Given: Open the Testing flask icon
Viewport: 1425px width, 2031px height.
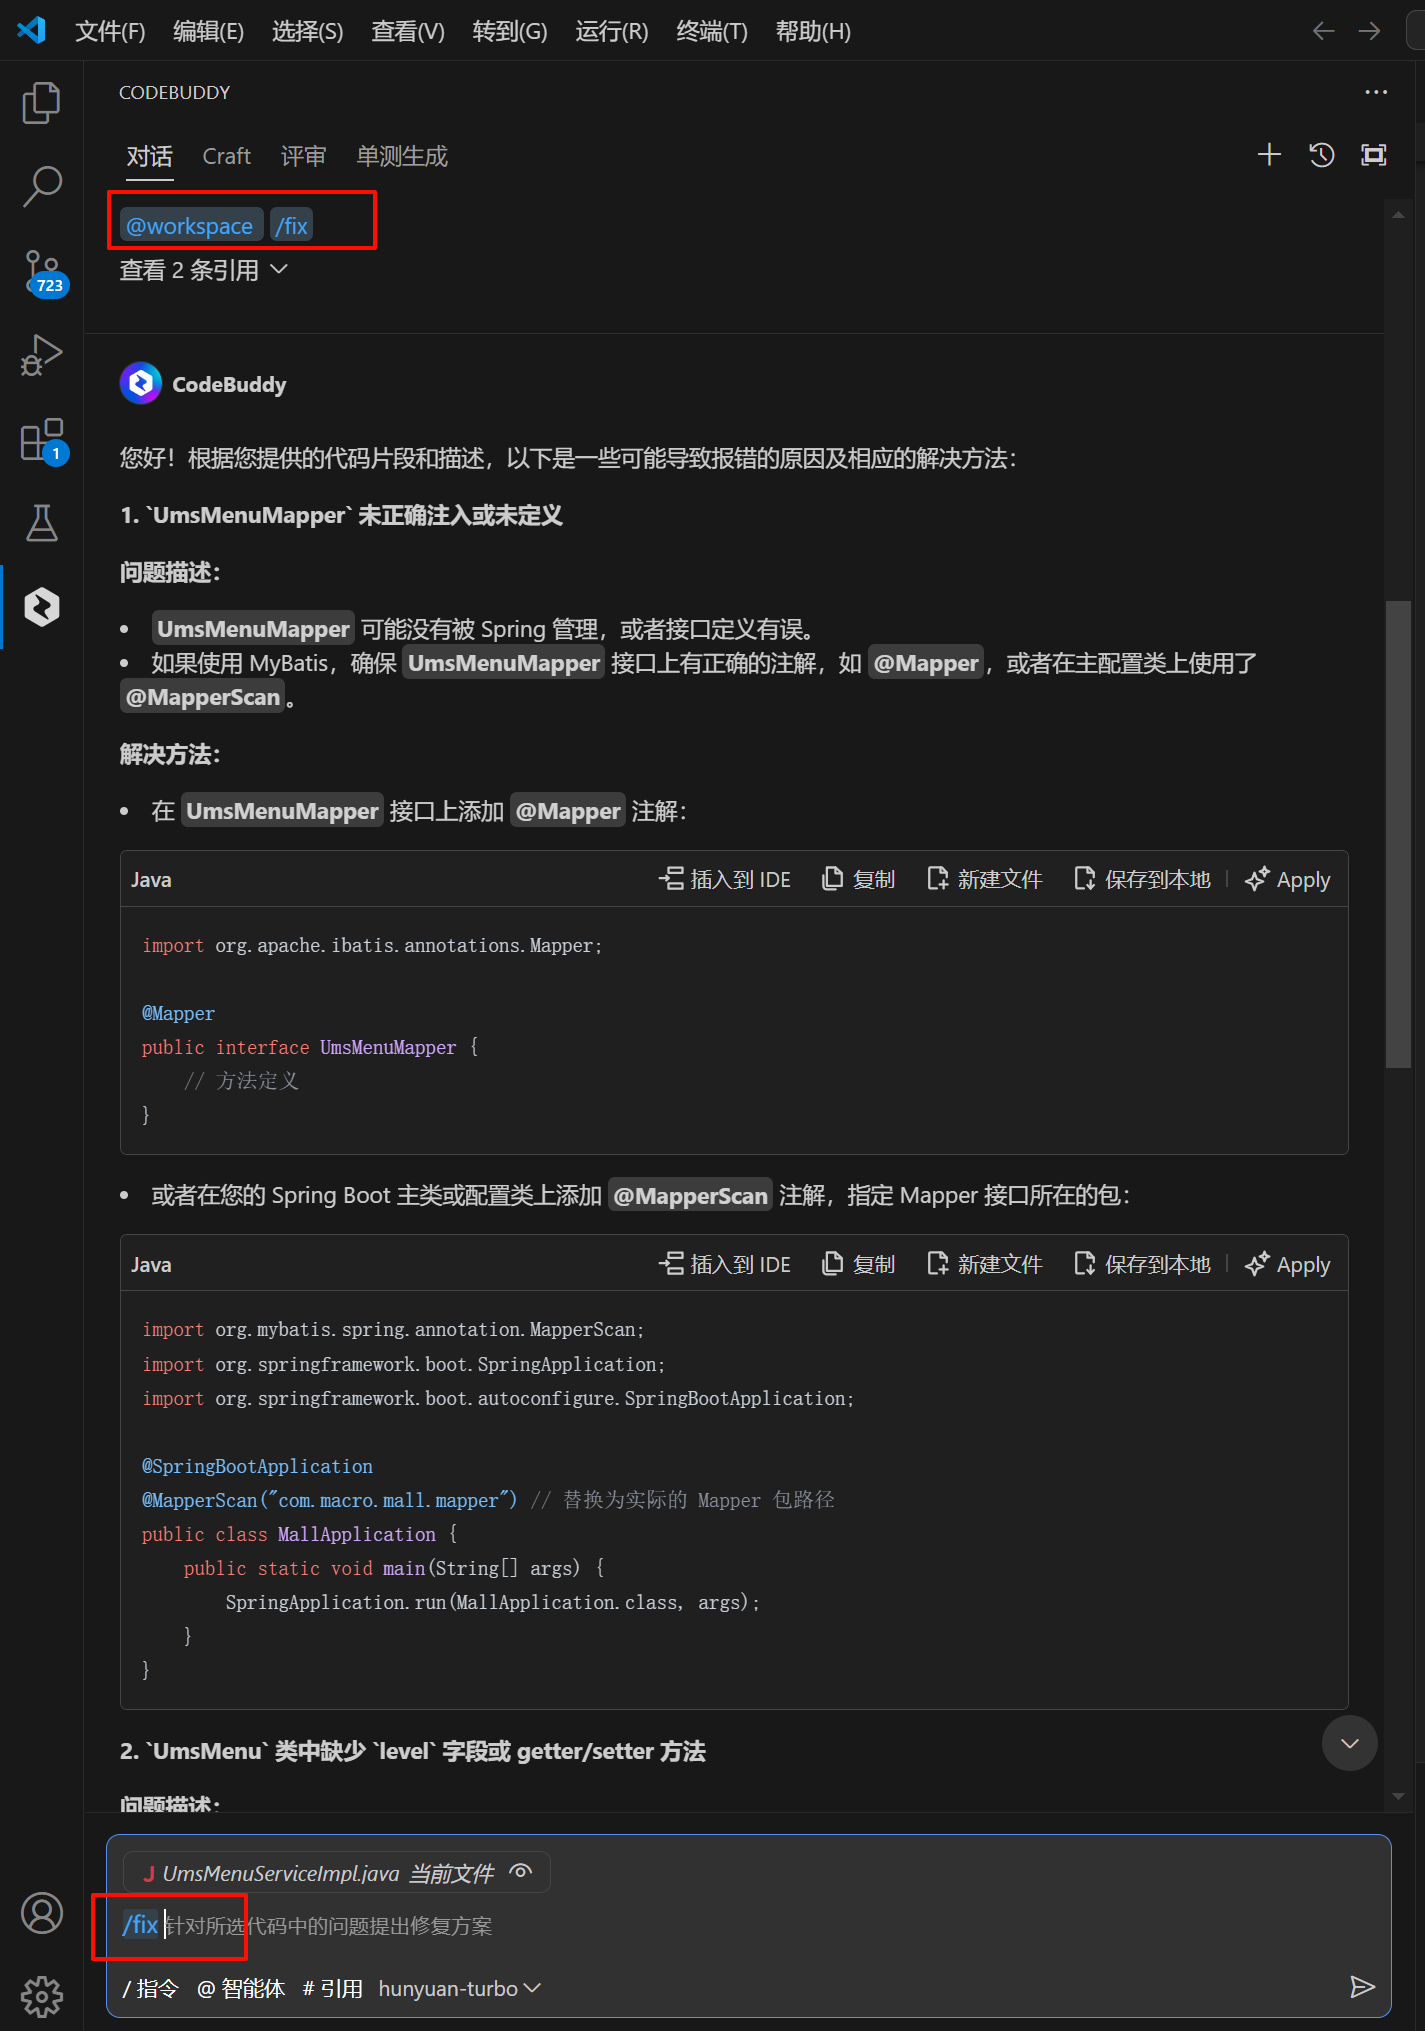Looking at the screenshot, I should (x=41, y=522).
